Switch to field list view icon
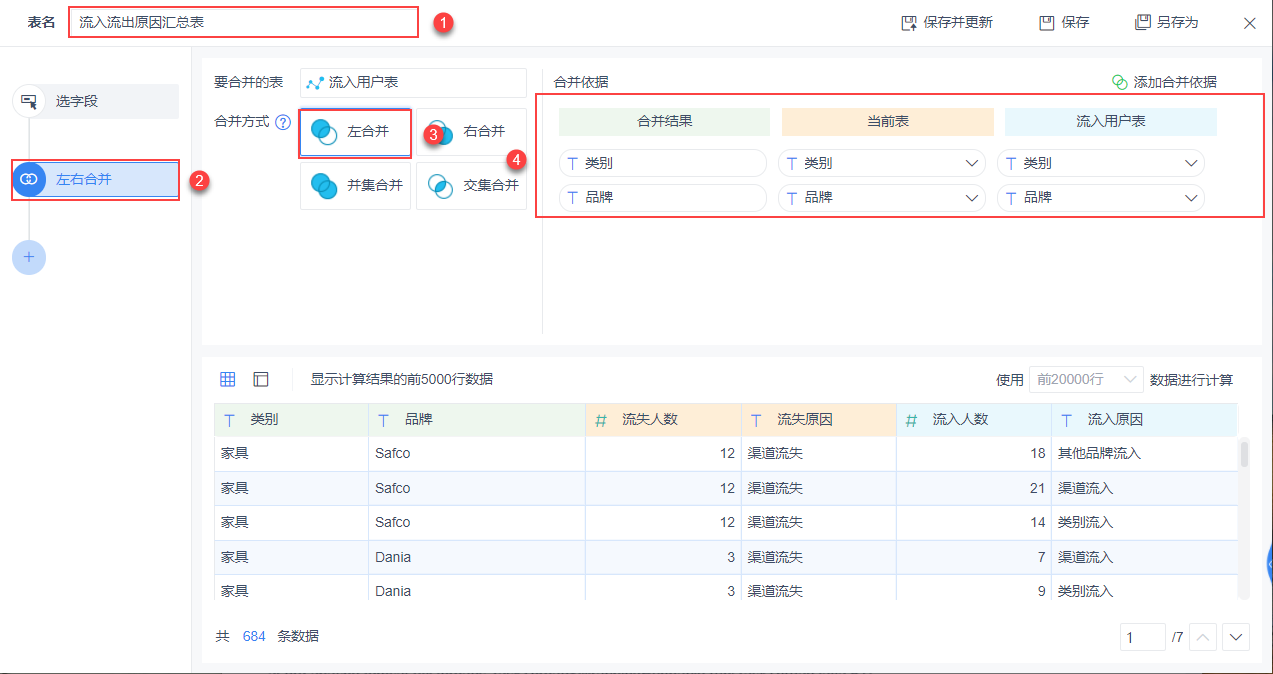 261,379
